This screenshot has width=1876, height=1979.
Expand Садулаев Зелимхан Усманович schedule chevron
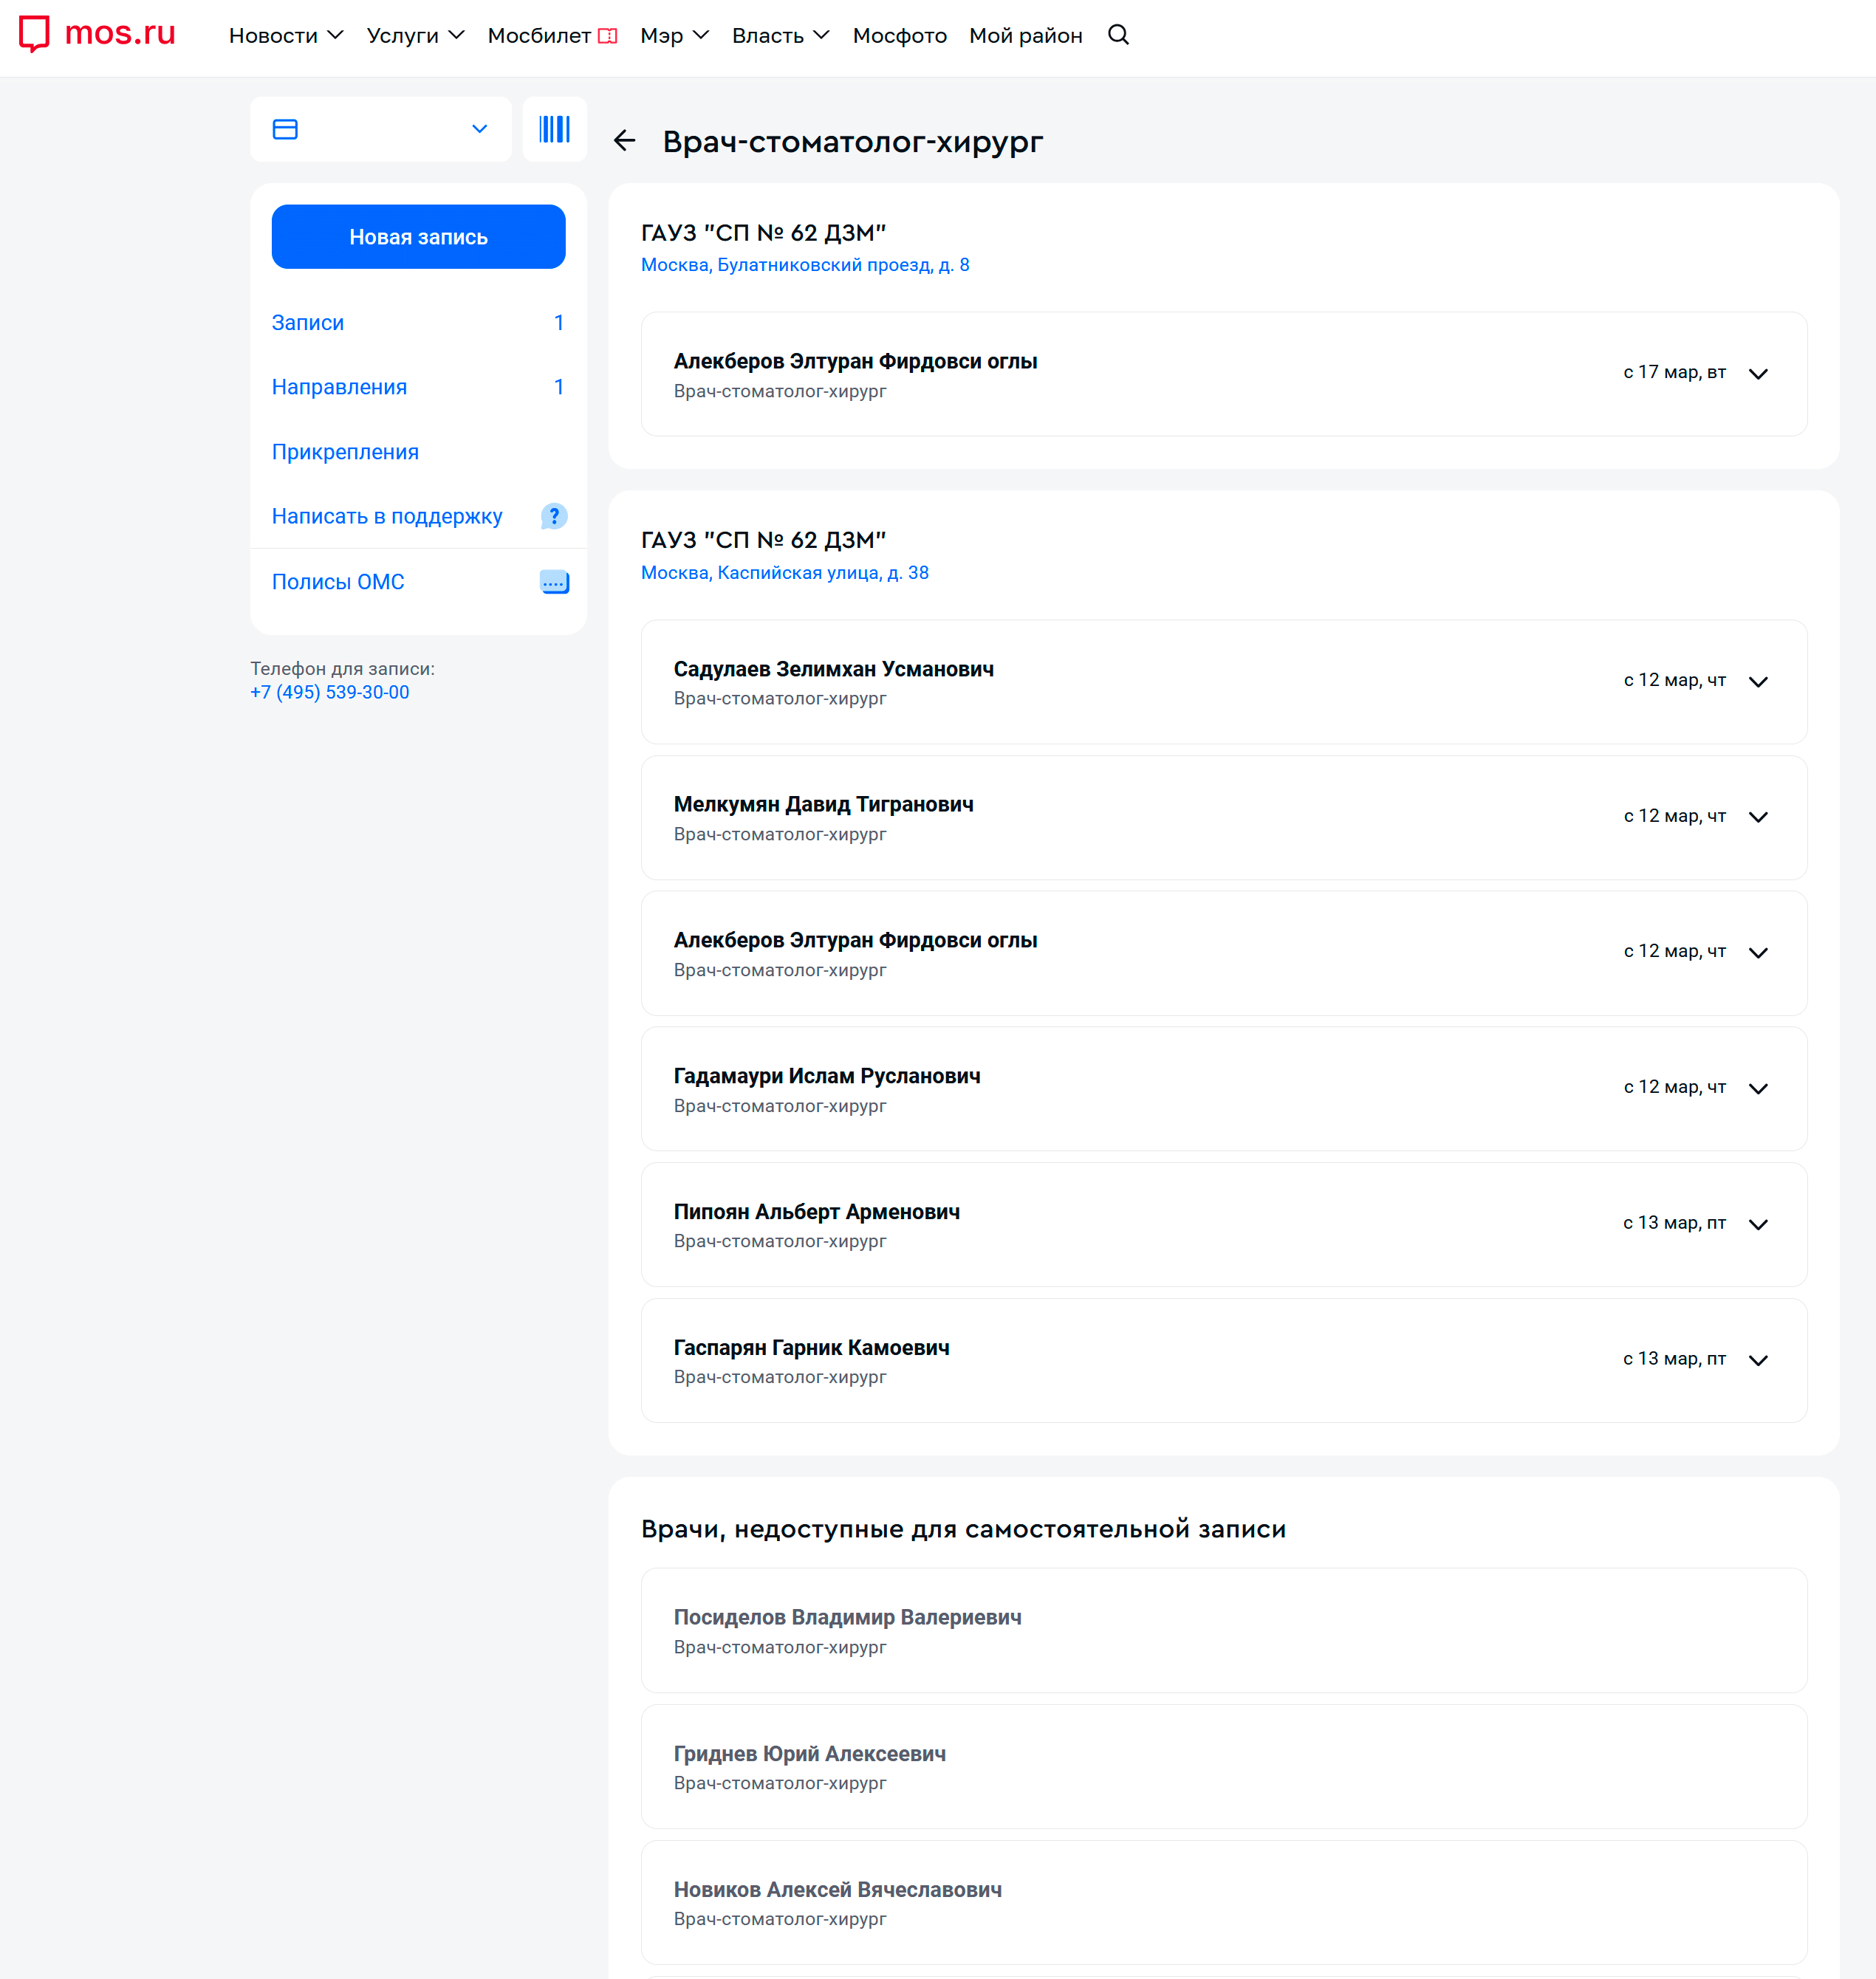(1758, 682)
